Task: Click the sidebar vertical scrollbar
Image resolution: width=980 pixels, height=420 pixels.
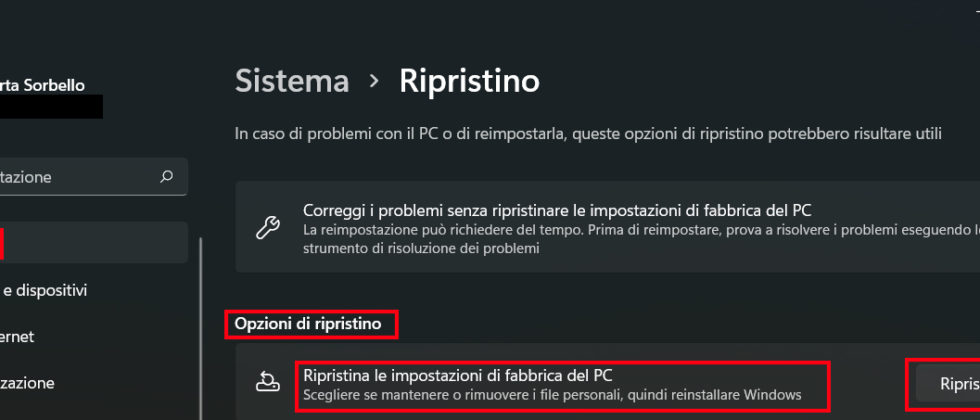Action: 201,330
